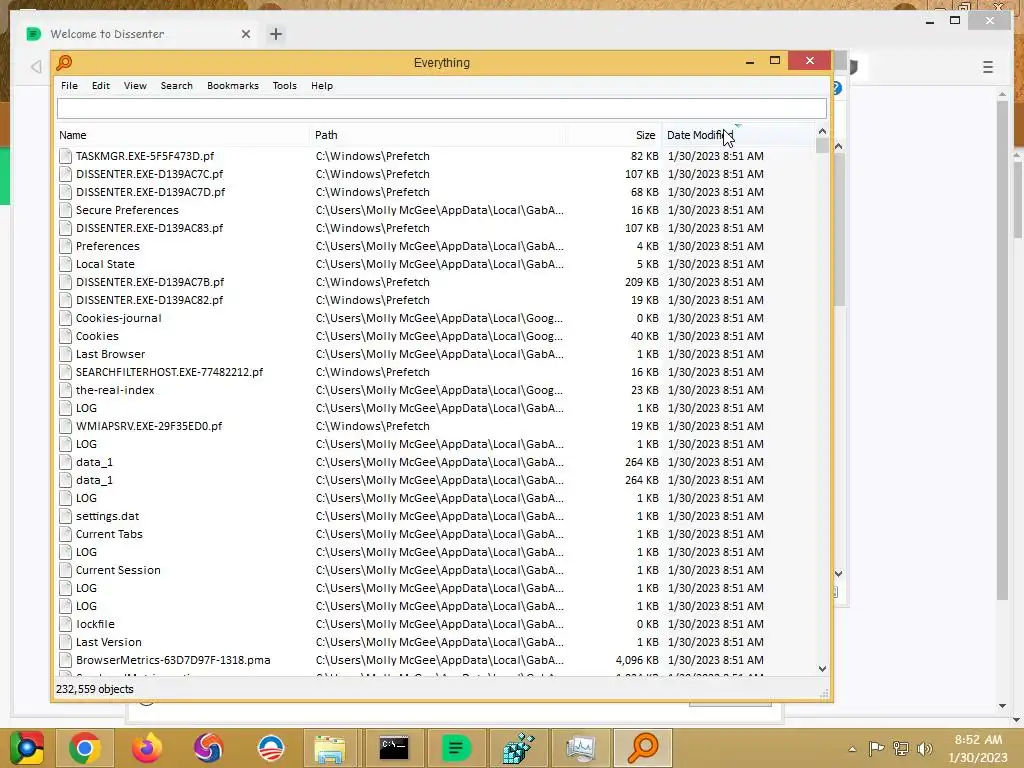Open a new tab in Dissenter
The width and height of the screenshot is (1024, 768).
coord(276,34)
